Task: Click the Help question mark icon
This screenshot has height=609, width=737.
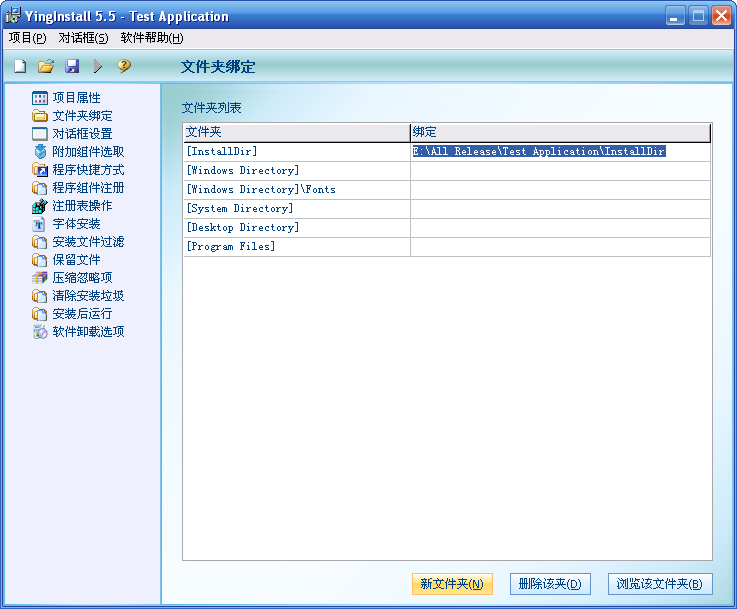Action: pos(124,66)
